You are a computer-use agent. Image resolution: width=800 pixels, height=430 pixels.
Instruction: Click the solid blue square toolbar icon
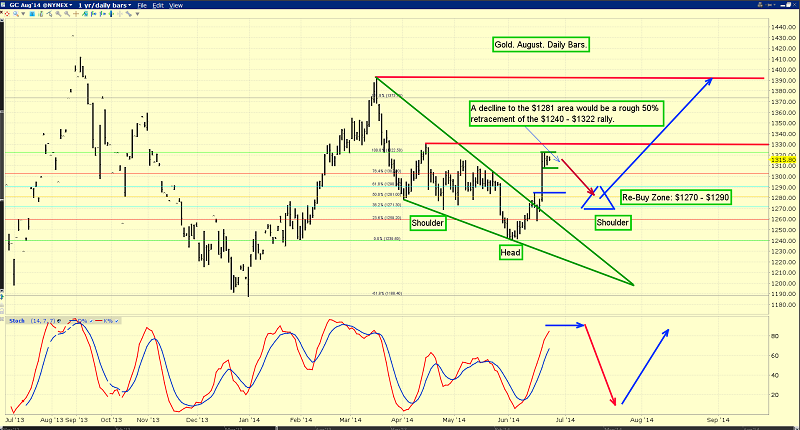tap(32, 14)
